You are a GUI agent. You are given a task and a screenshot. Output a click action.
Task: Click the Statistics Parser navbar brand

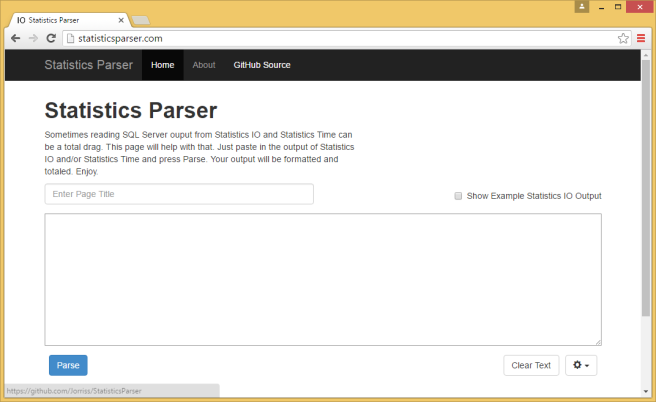pyautogui.click(x=89, y=65)
